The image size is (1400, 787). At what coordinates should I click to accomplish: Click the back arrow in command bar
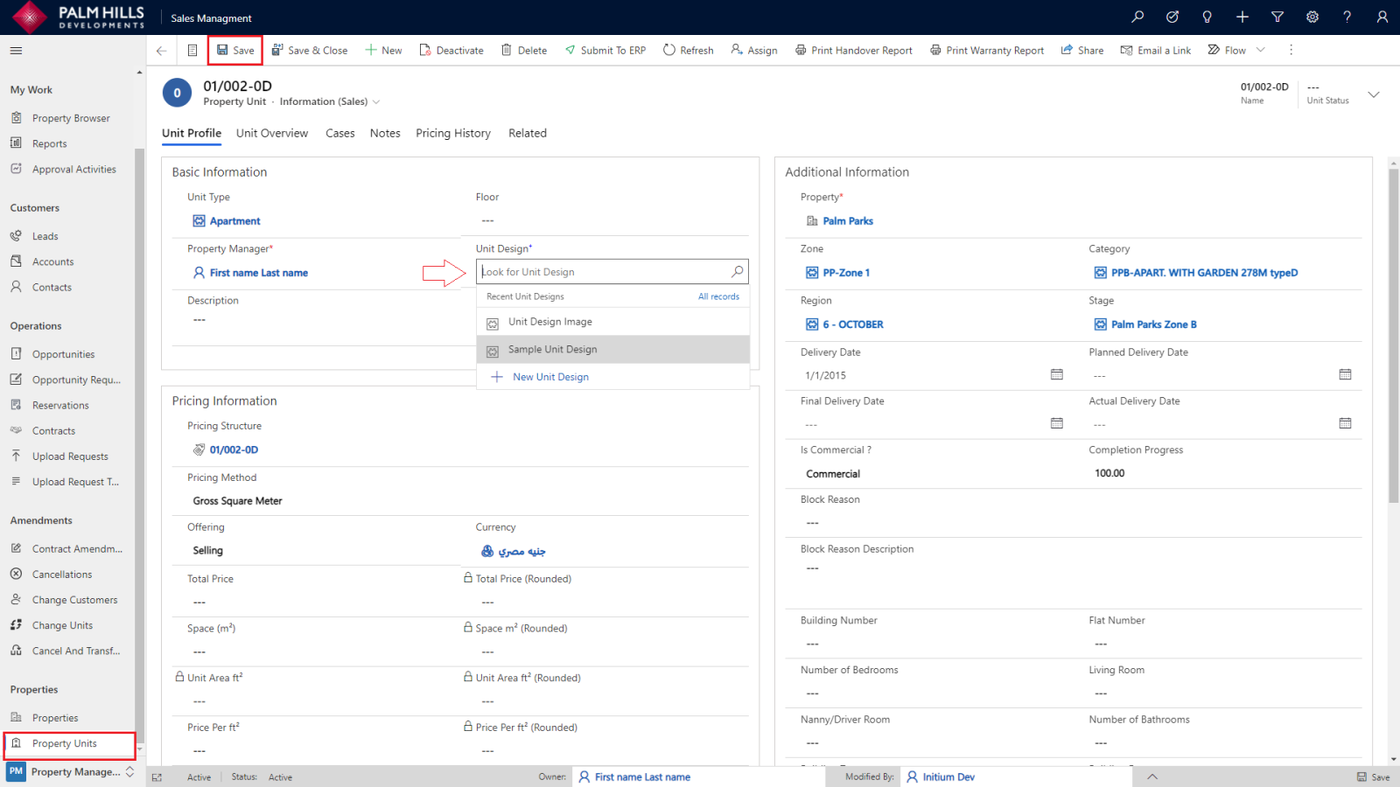162,50
